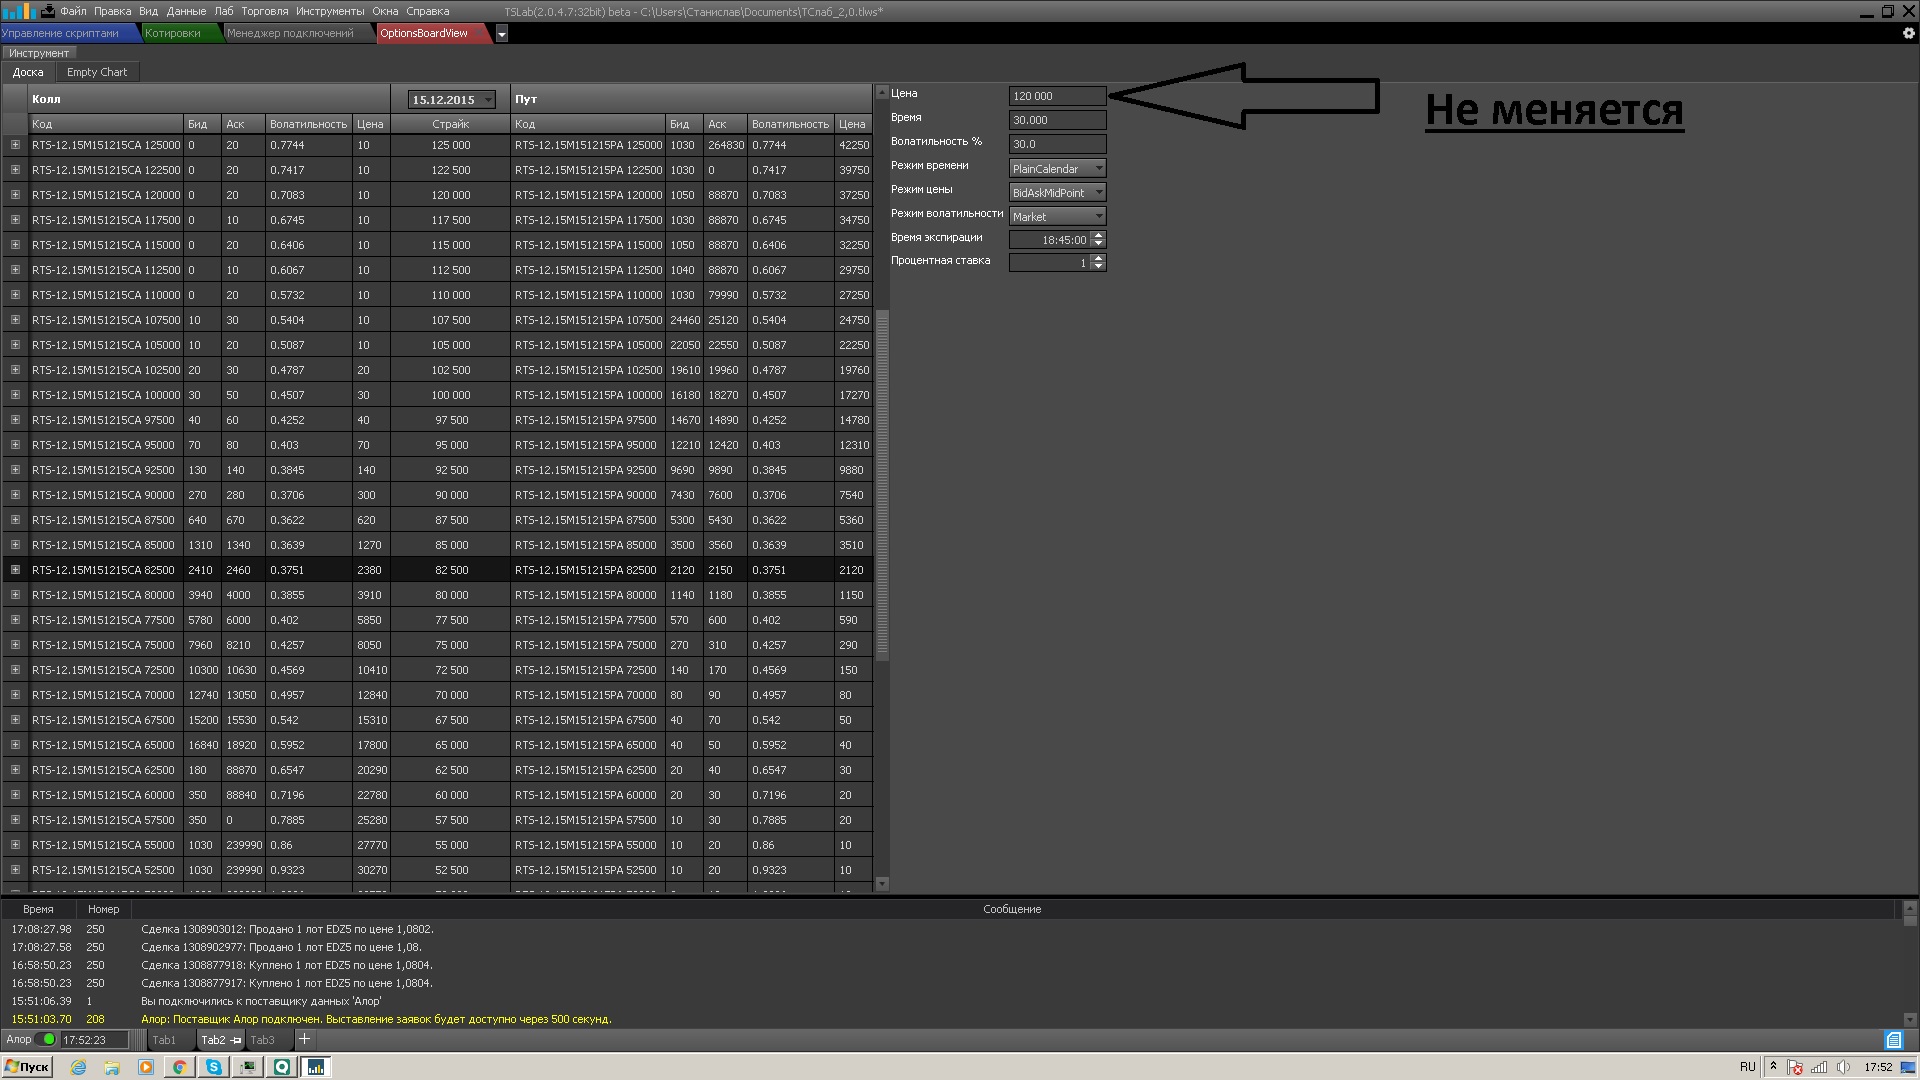Open the Skype taskbar icon
Viewport: 1920px width, 1080px height.
click(x=214, y=1067)
